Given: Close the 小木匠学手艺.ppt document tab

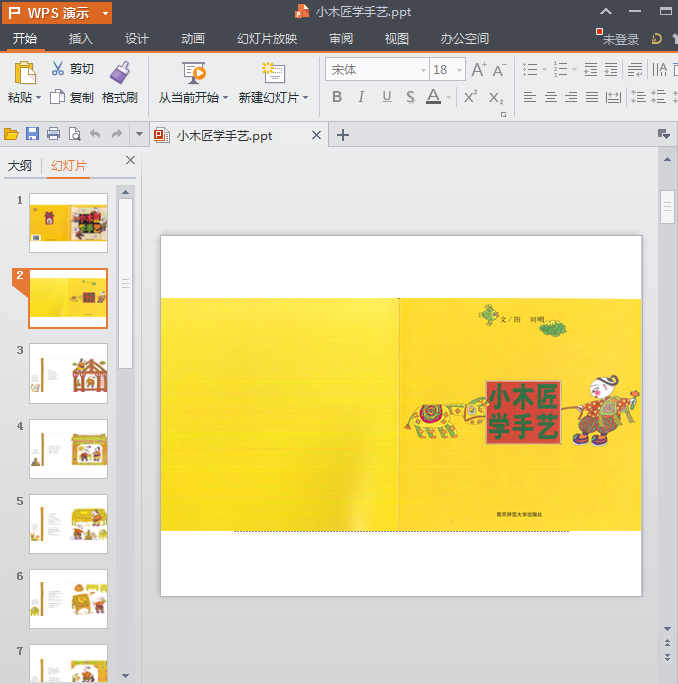Looking at the screenshot, I should [x=316, y=135].
